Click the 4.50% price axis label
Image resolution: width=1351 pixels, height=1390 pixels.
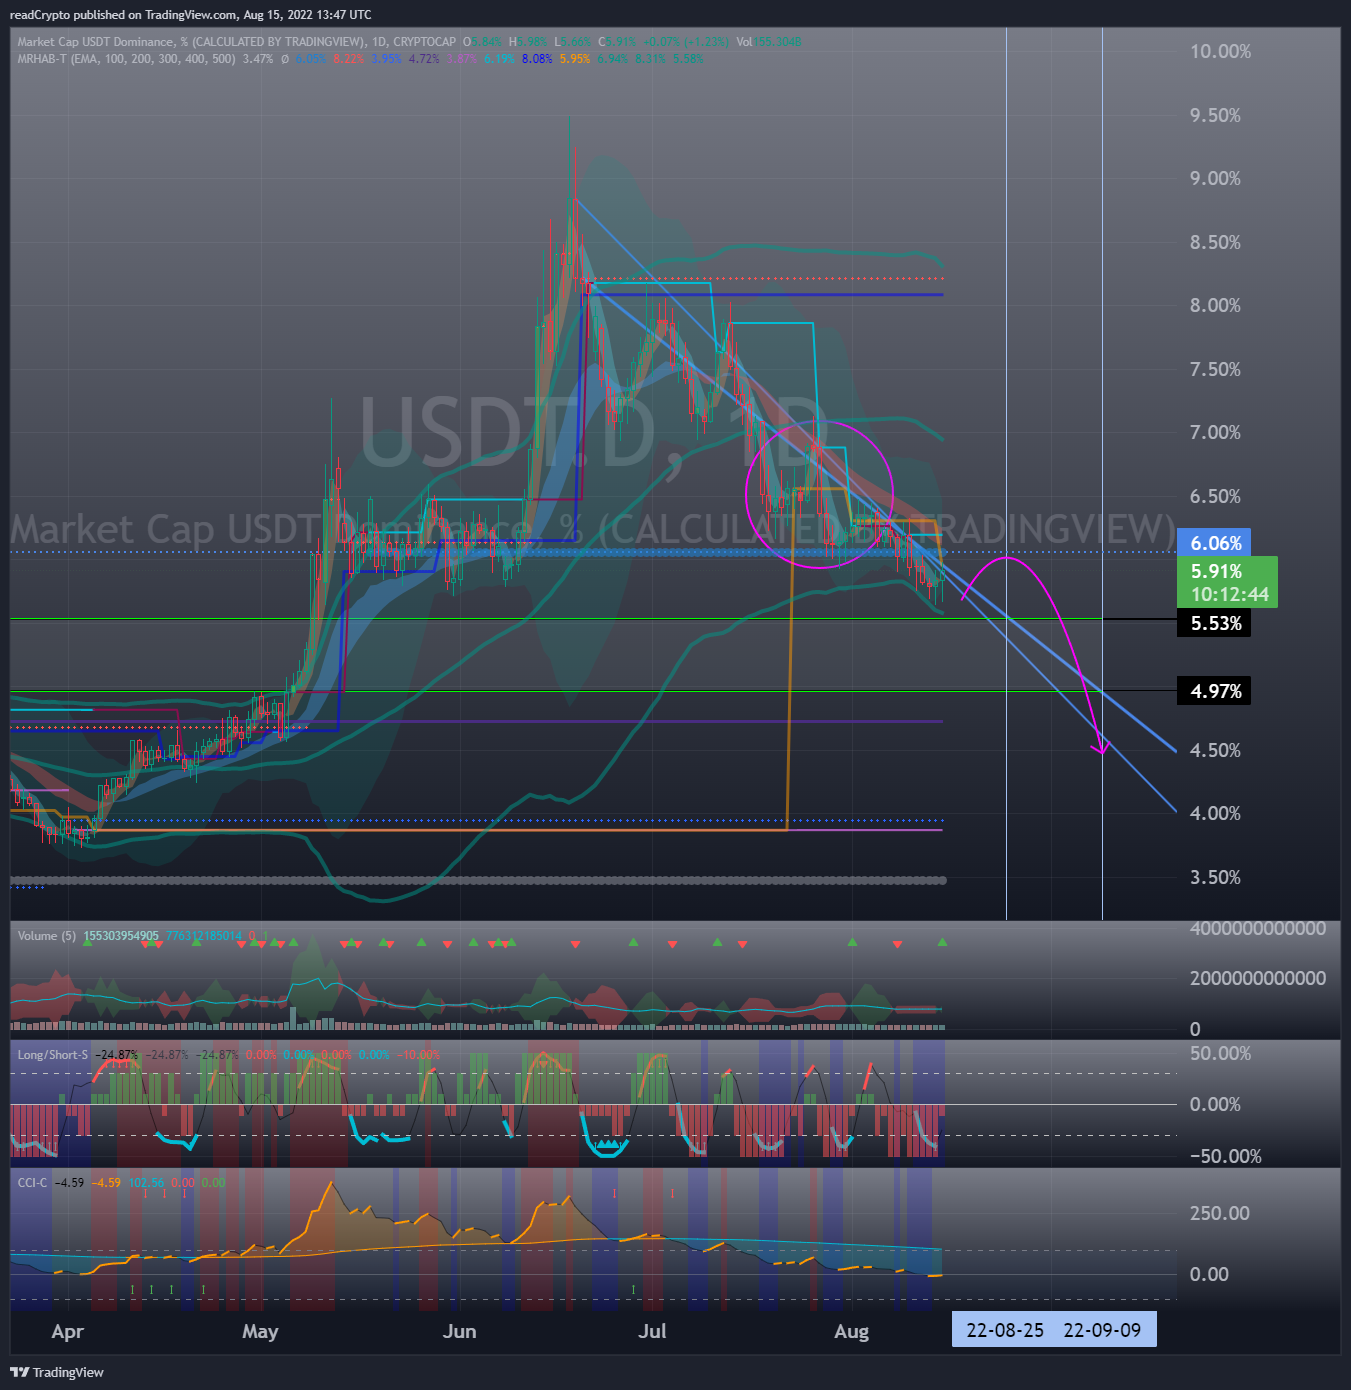(1215, 750)
